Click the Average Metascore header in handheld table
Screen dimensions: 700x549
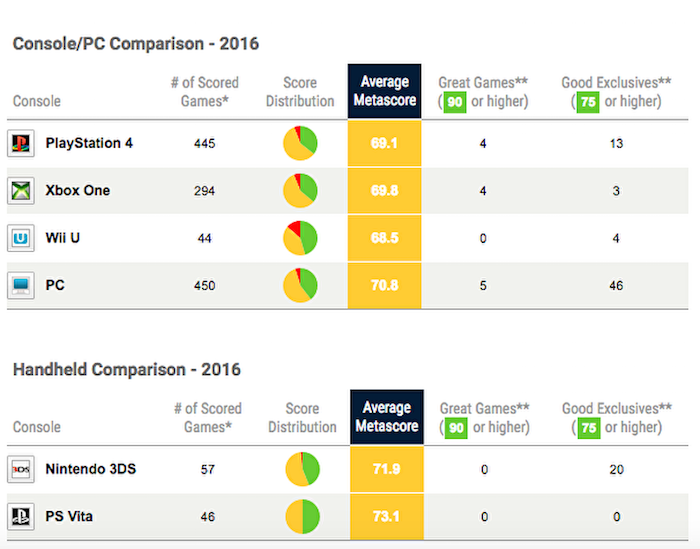(x=386, y=417)
